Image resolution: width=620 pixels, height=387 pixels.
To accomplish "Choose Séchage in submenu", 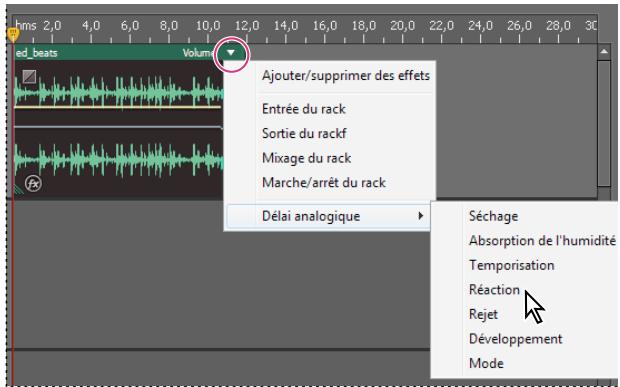I will (x=493, y=216).
